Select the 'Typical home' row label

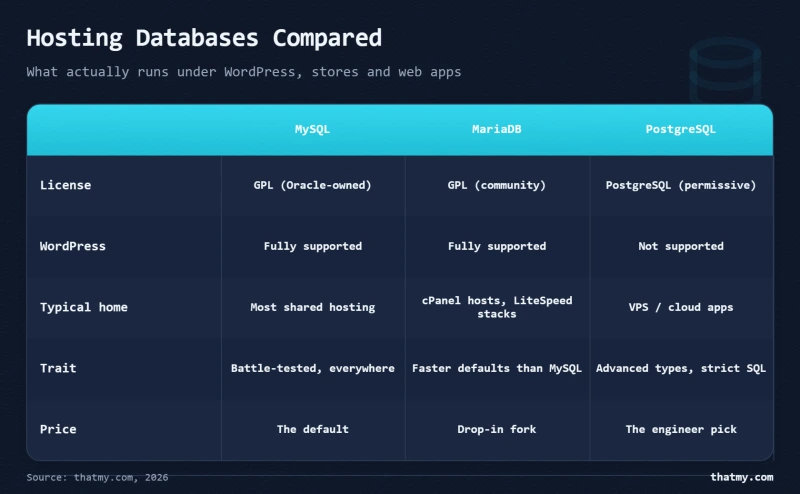[84, 307]
